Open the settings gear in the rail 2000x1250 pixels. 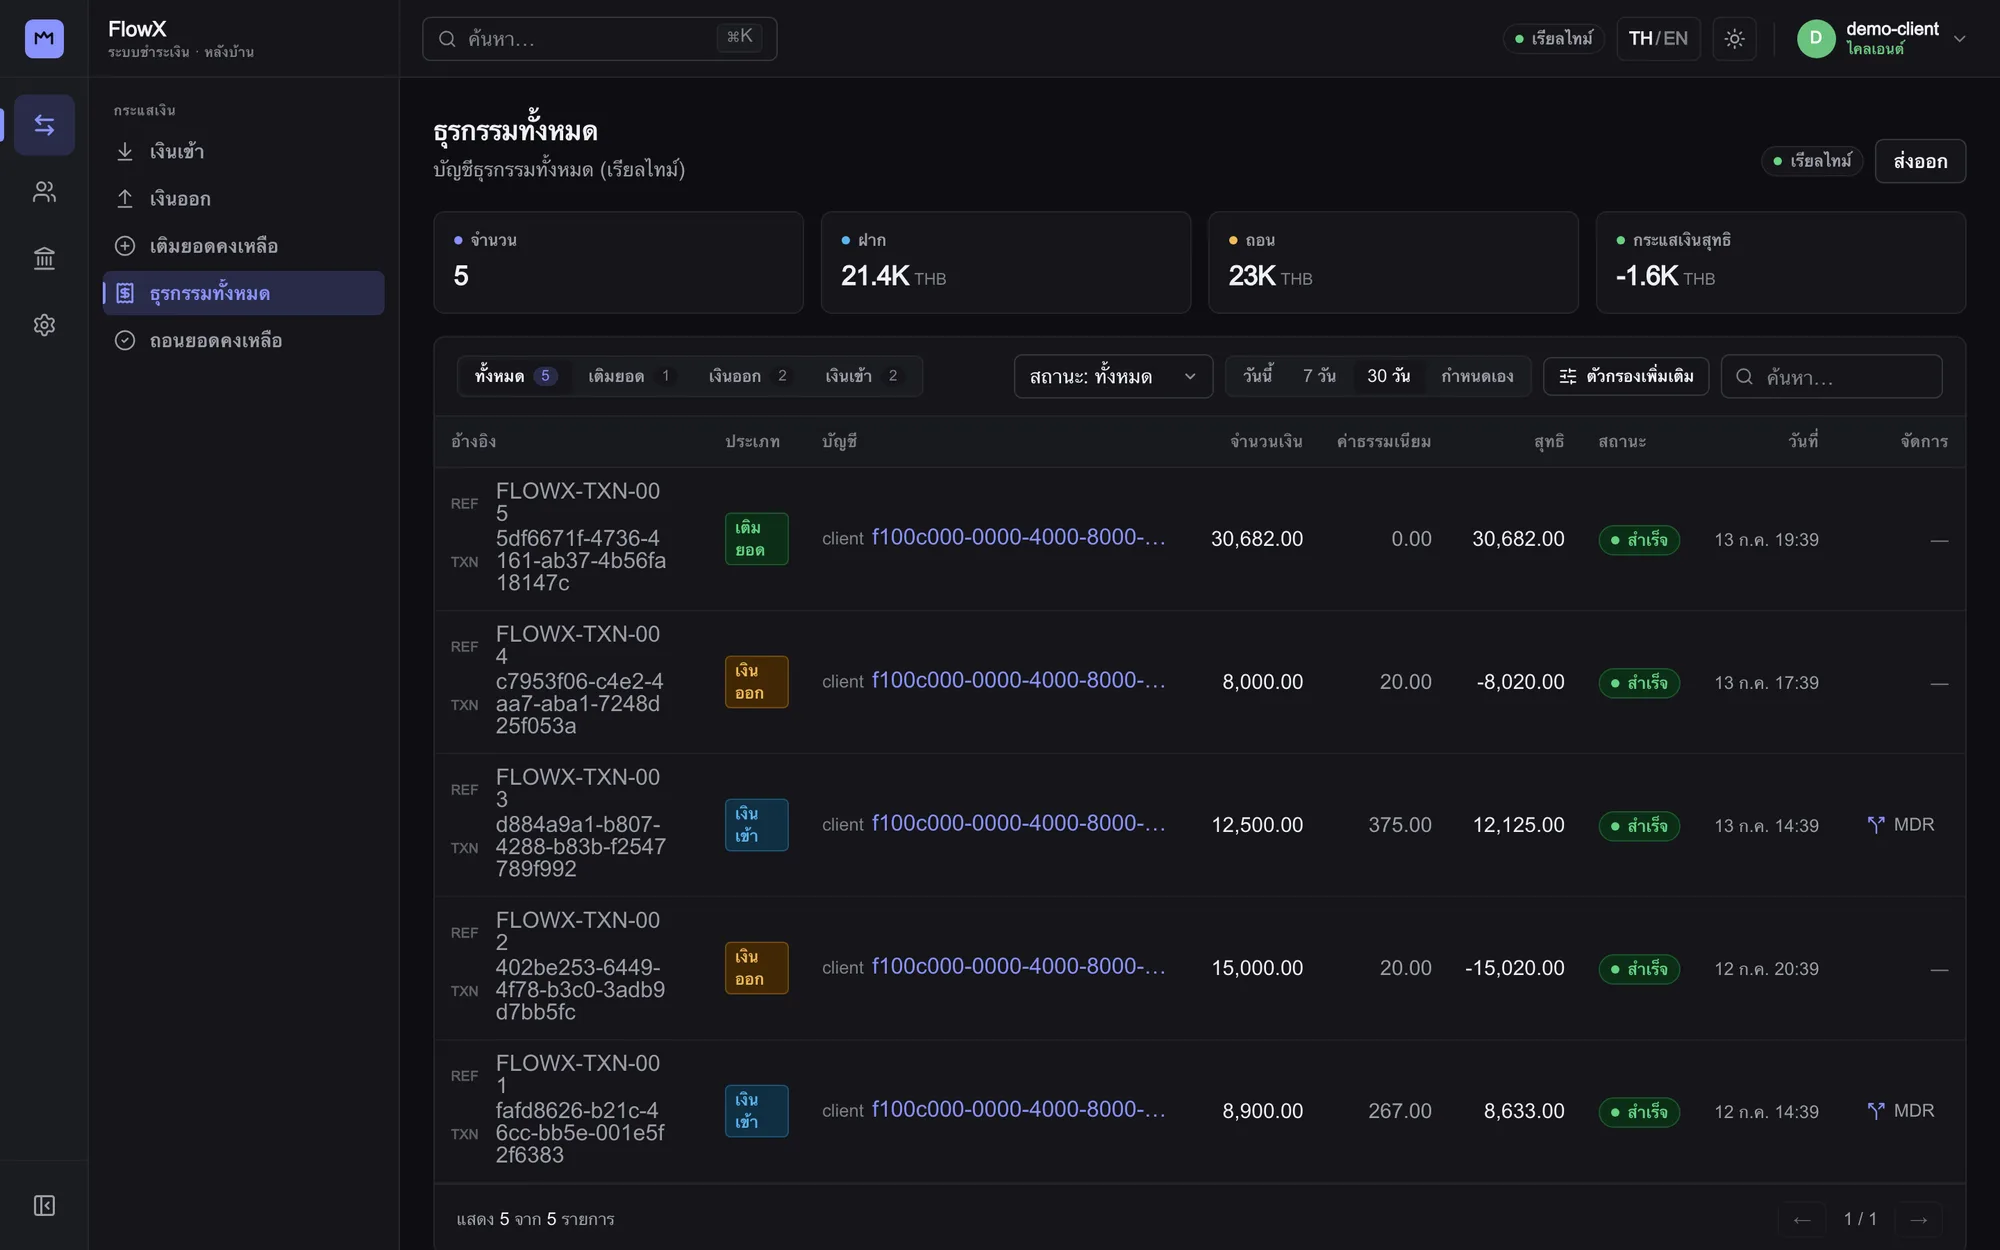(44, 325)
